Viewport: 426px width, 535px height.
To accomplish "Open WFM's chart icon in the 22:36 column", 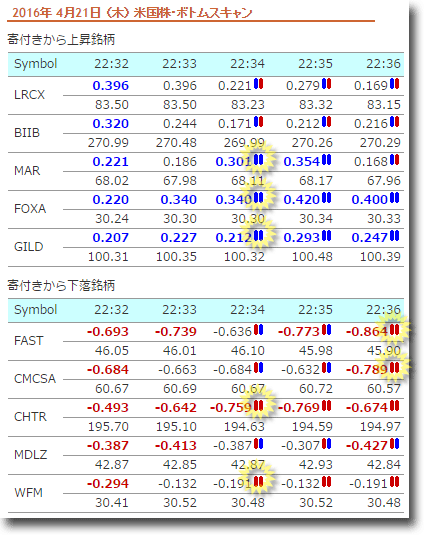I will pos(395,482).
